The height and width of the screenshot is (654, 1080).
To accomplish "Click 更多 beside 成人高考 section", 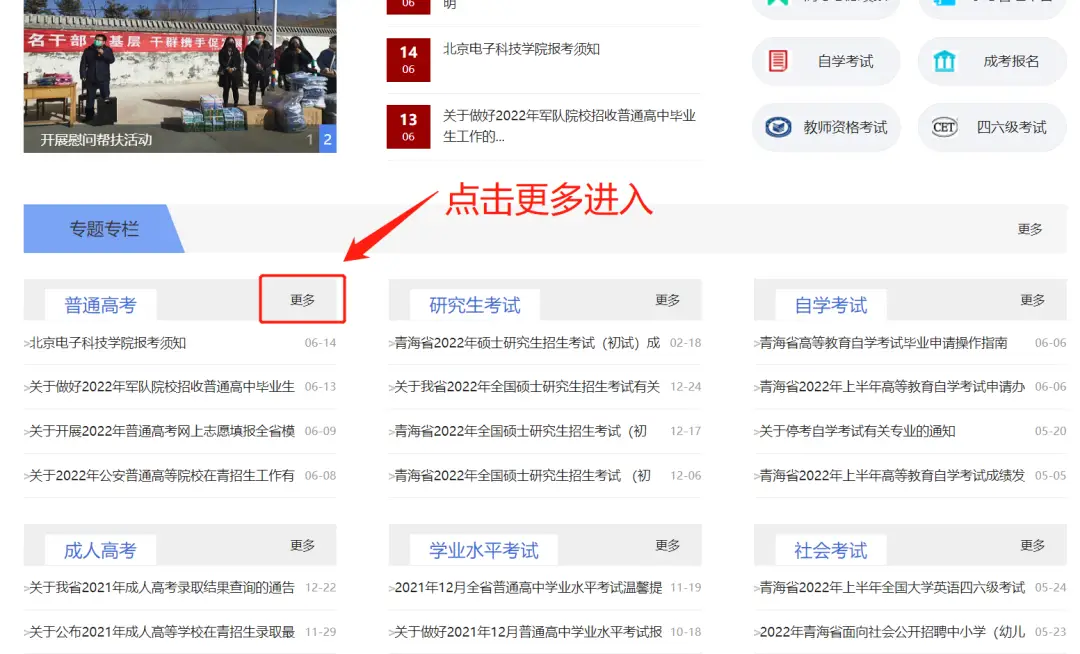I will [303, 545].
